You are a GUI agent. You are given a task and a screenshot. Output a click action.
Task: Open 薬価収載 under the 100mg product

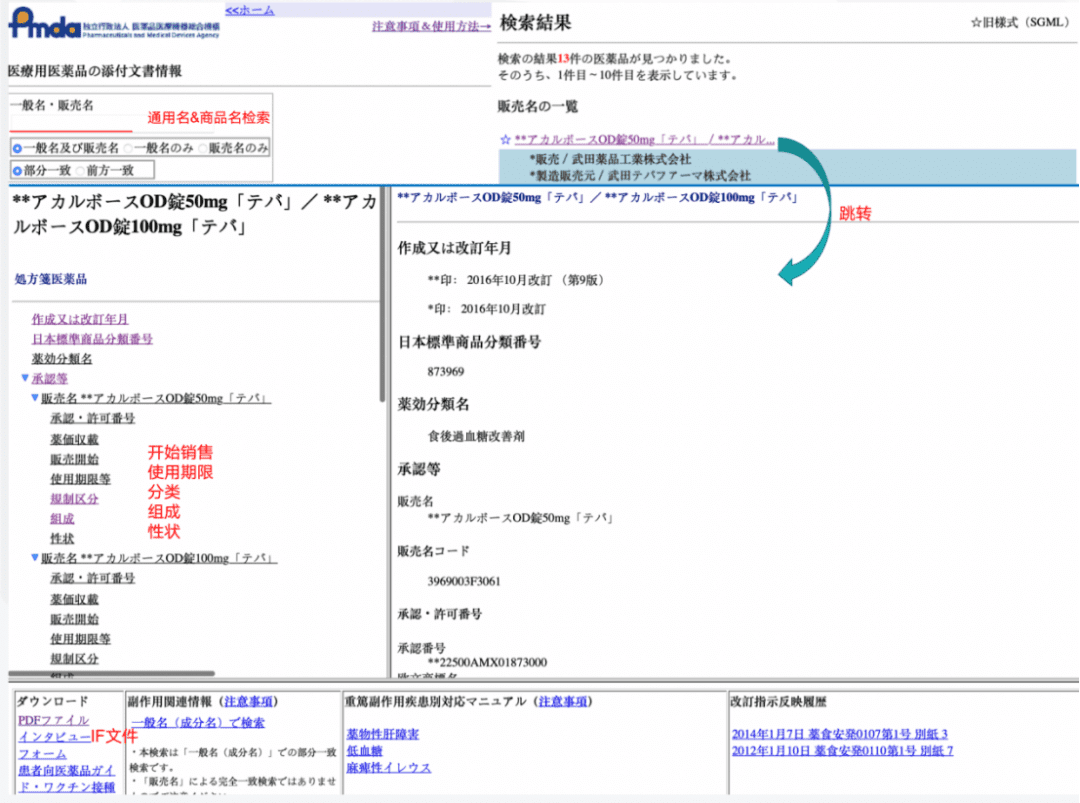point(74,598)
